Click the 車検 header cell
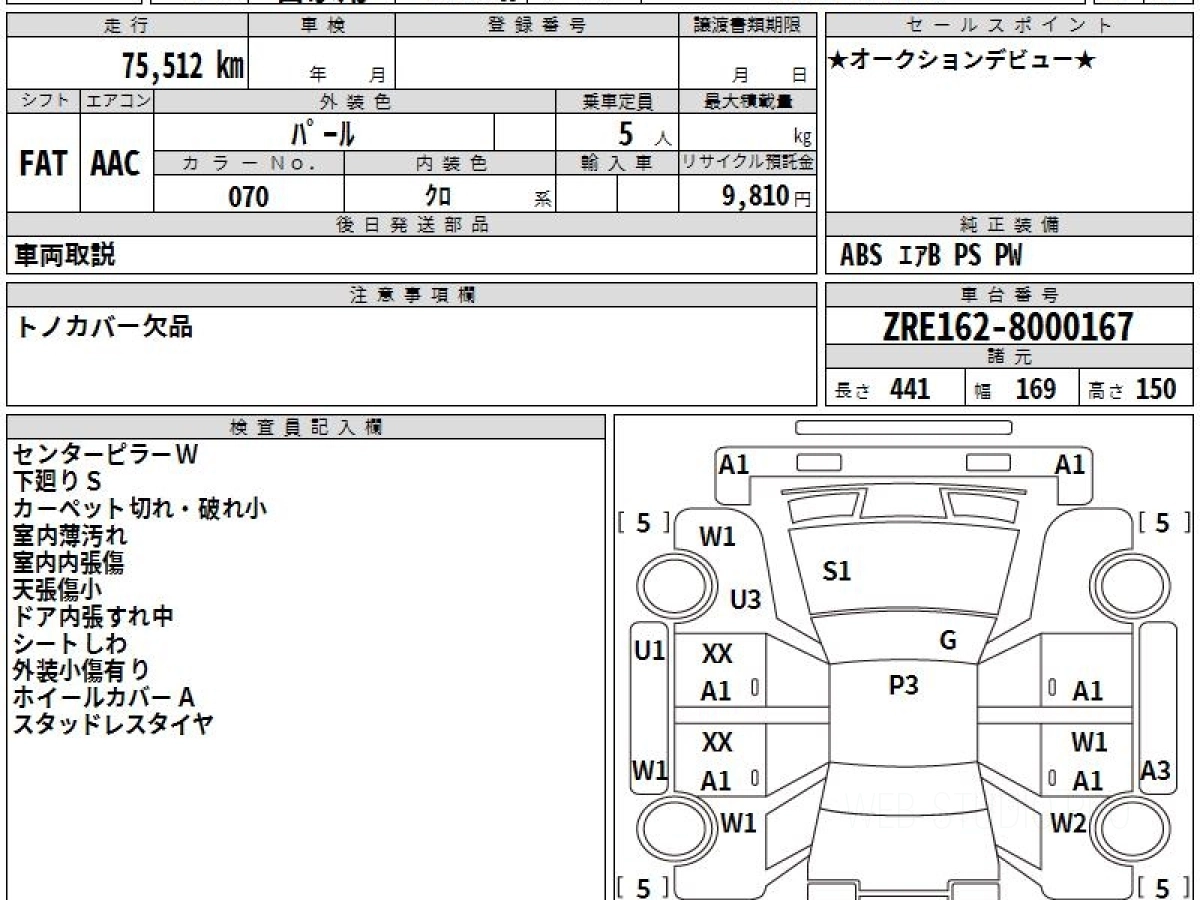1200x900 pixels. coord(321,26)
